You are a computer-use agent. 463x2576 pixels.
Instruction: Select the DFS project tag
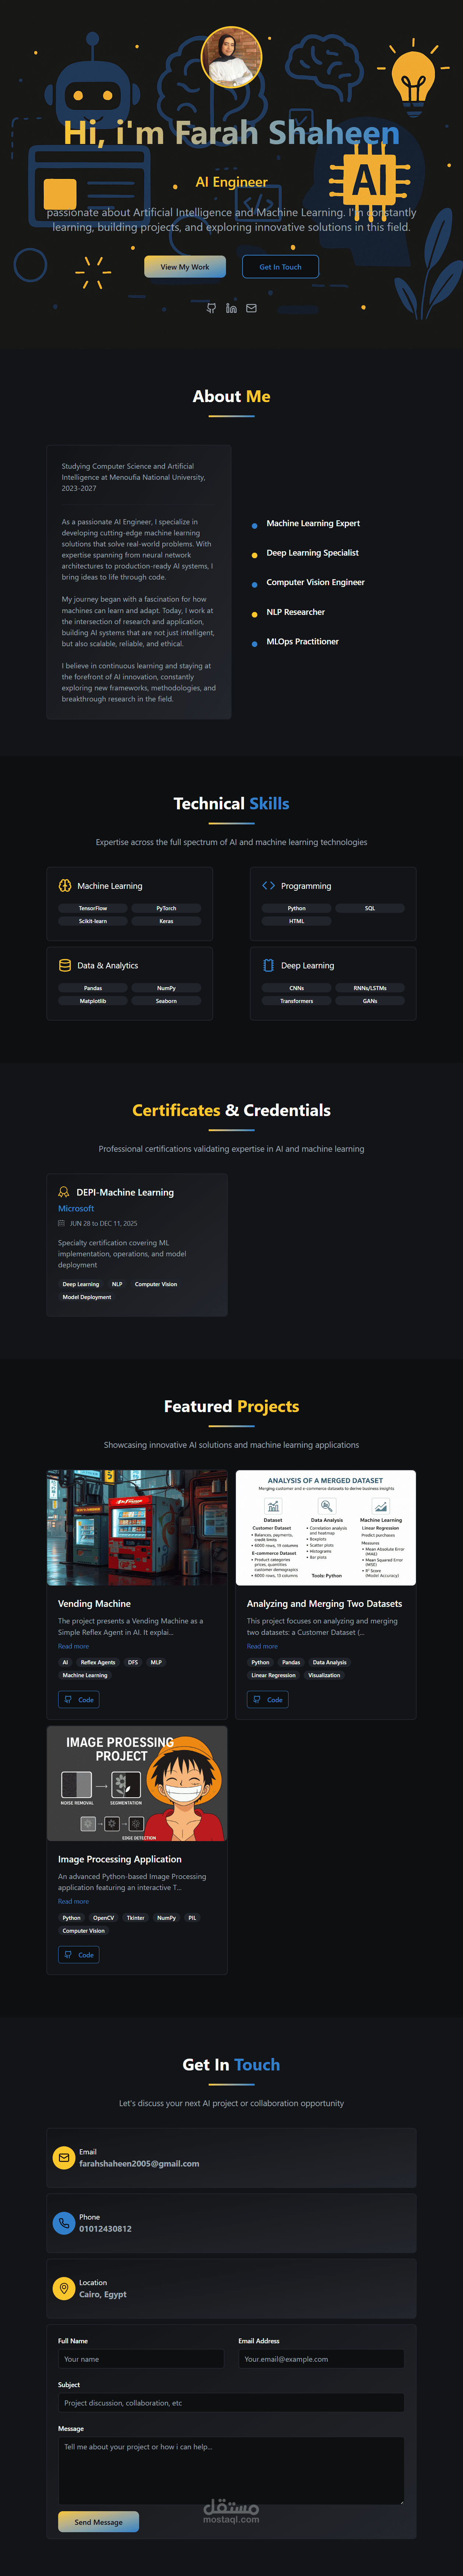click(133, 1663)
